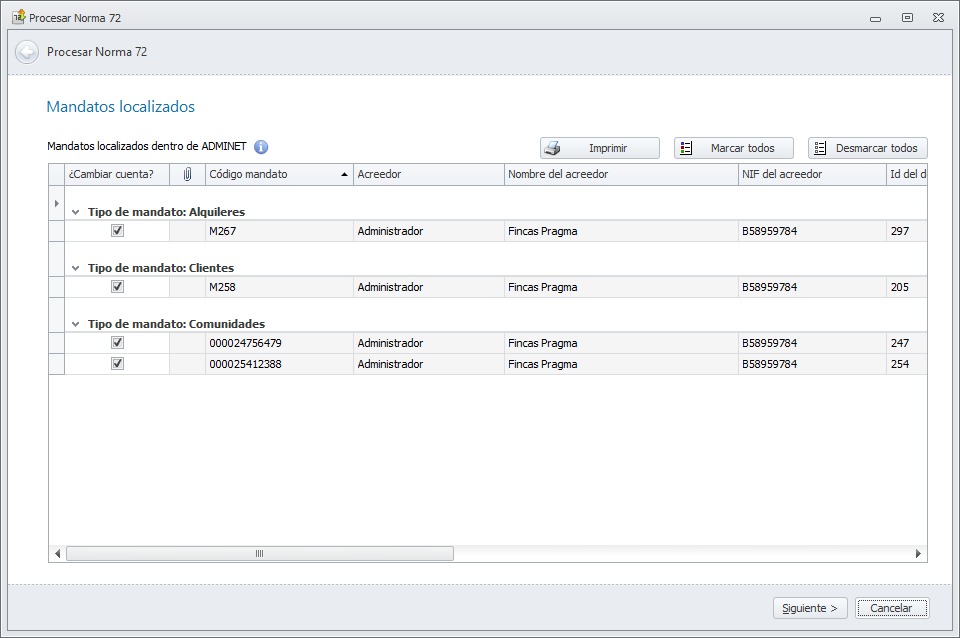Click the row indicator arrow at grid left
Screen dimensions: 960x638
click(x=56, y=203)
